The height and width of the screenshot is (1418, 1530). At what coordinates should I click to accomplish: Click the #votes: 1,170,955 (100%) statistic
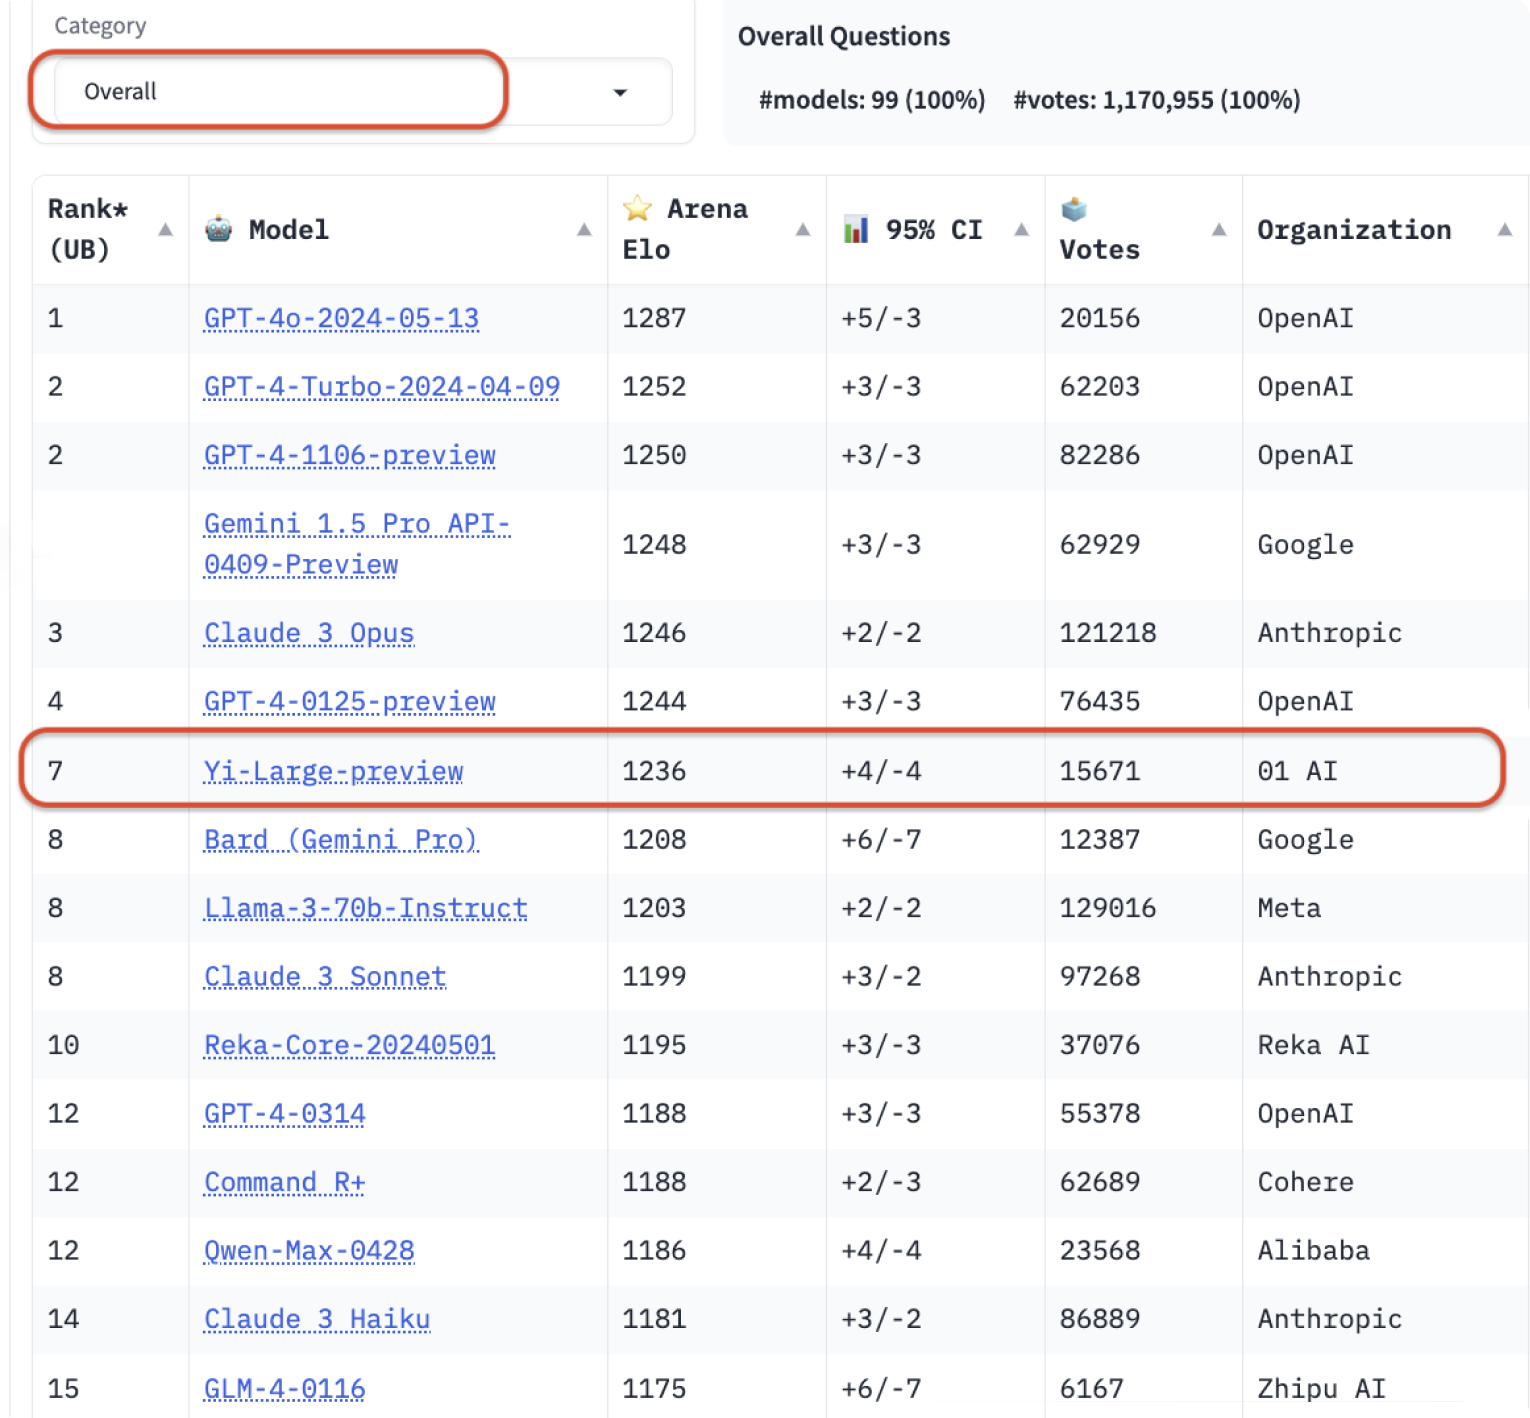pyautogui.click(x=1157, y=100)
